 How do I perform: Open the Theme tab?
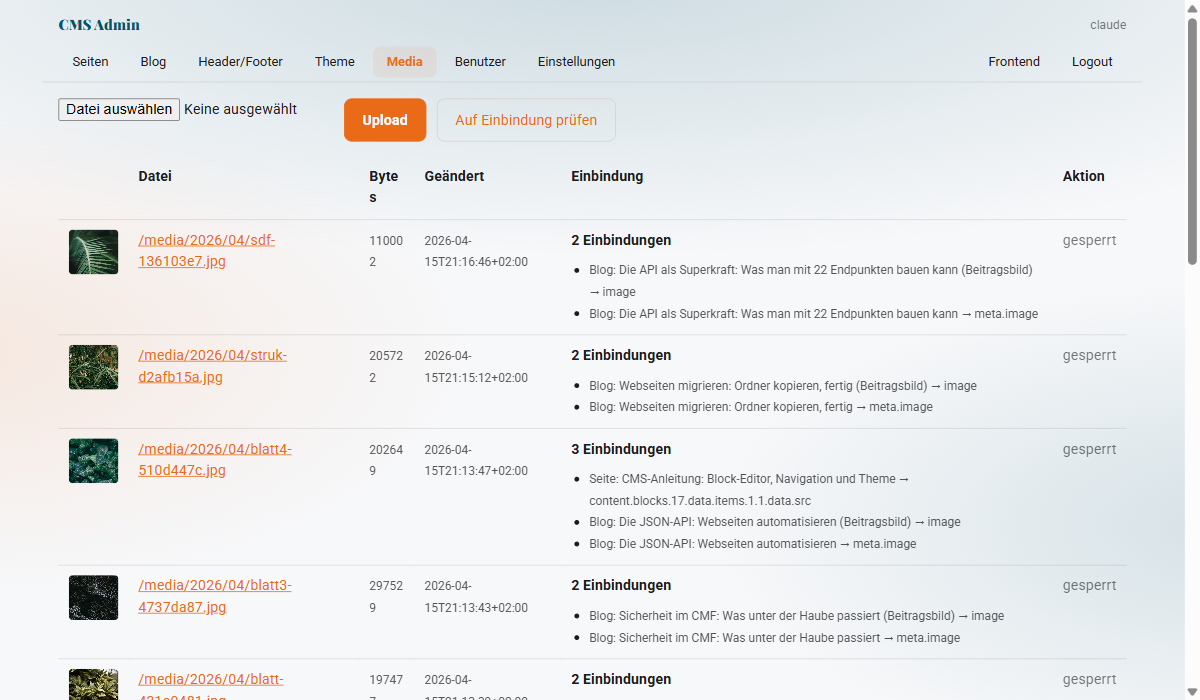pos(334,61)
